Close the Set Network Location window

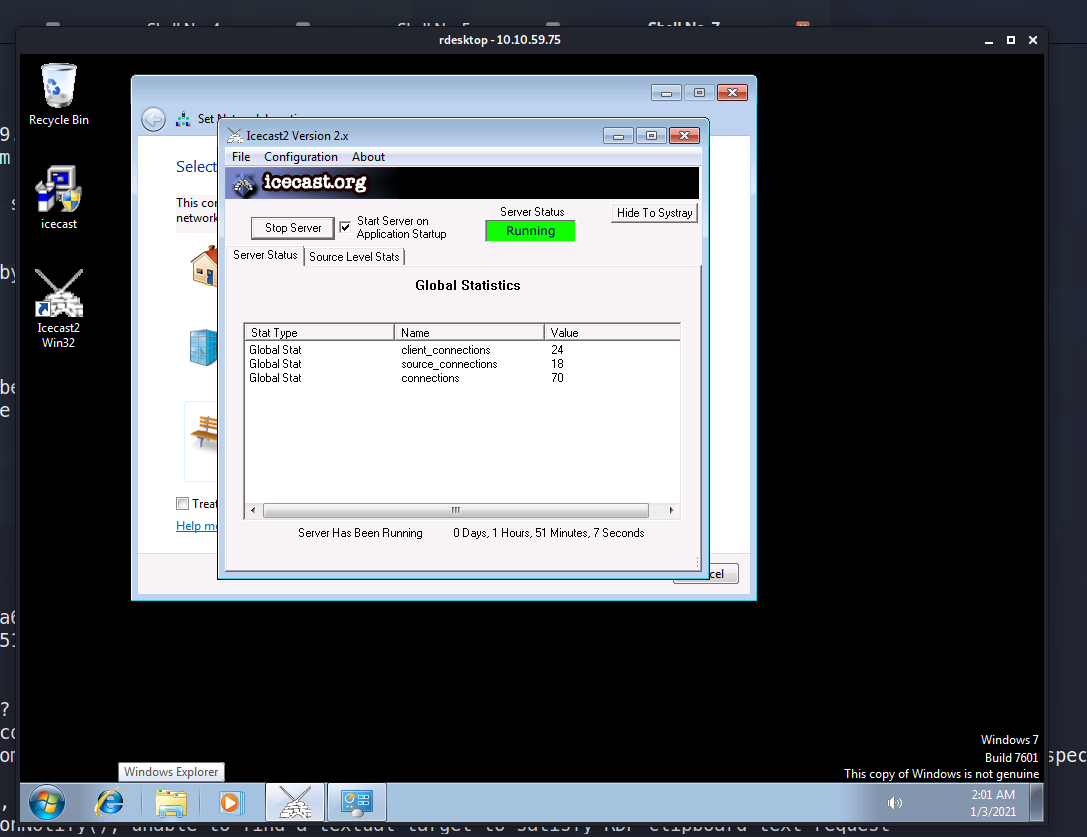click(732, 92)
